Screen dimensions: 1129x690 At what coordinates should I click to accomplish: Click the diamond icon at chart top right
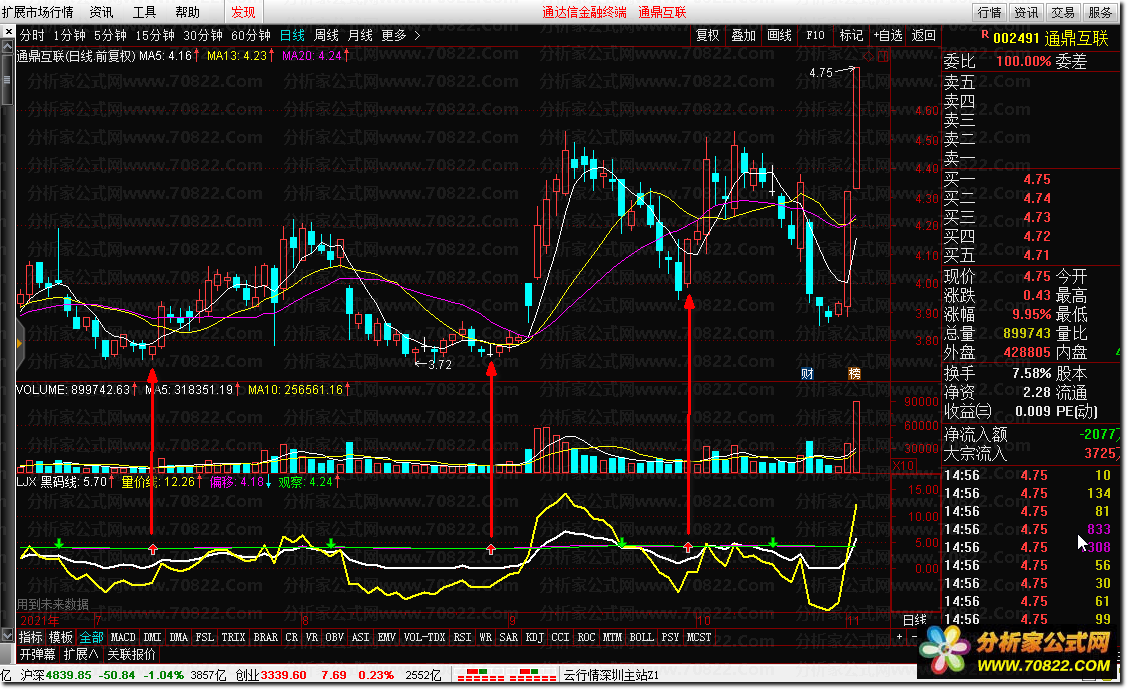(x=869, y=56)
